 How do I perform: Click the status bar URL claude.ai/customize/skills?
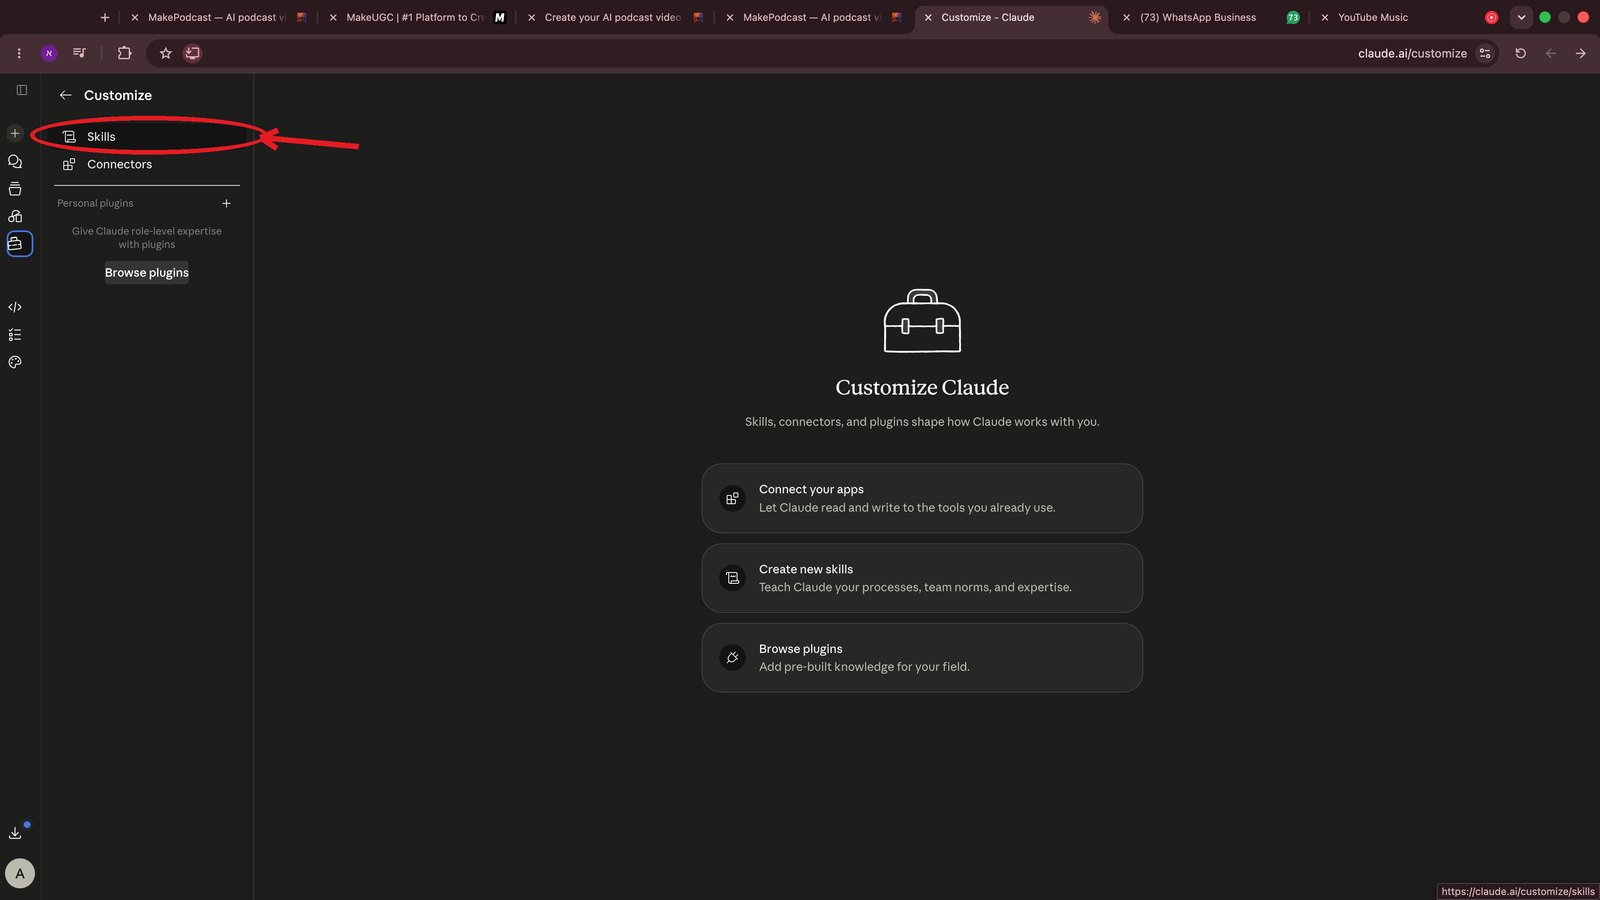coord(1518,891)
